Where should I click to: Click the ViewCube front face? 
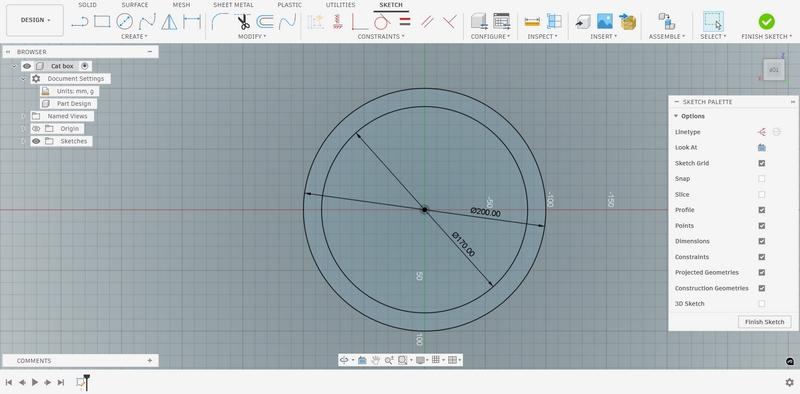tap(773, 70)
